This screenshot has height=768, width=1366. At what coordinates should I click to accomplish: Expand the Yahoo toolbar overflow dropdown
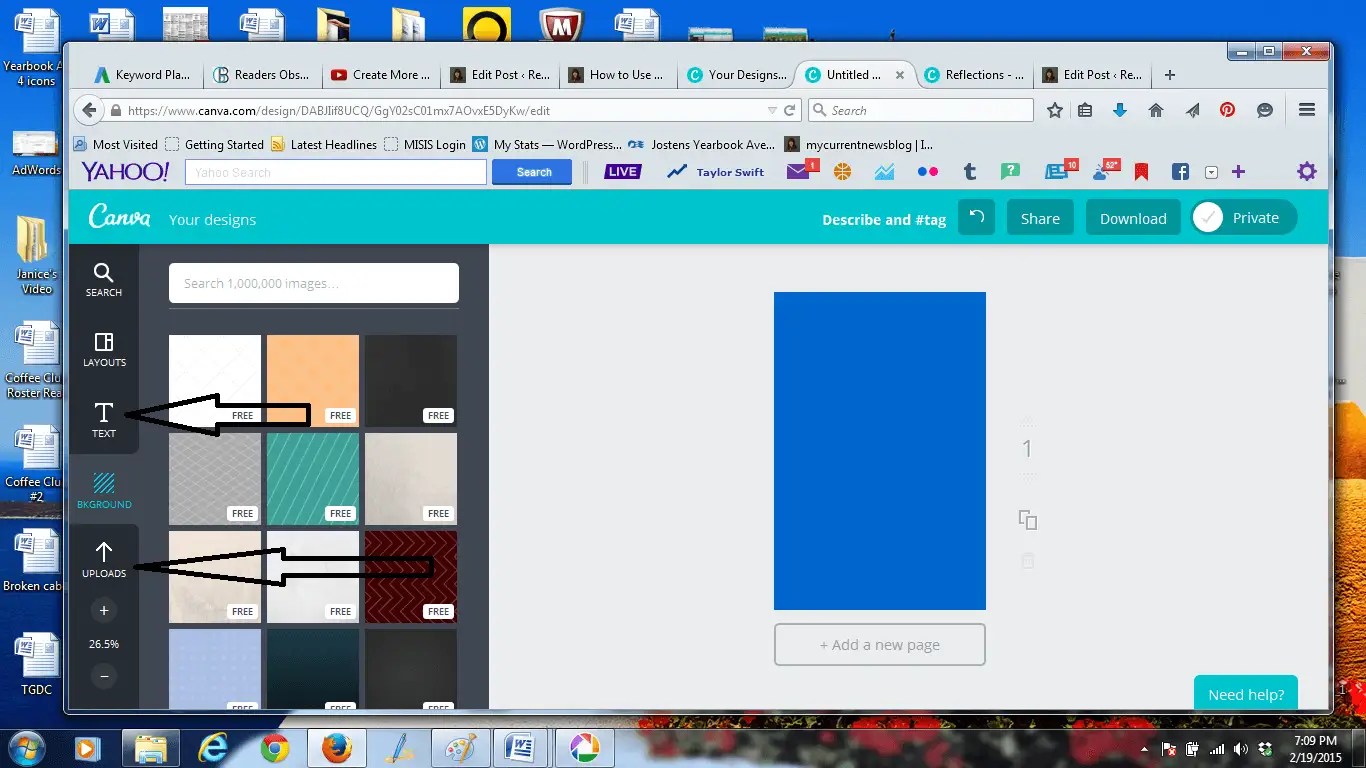[x=1211, y=172]
